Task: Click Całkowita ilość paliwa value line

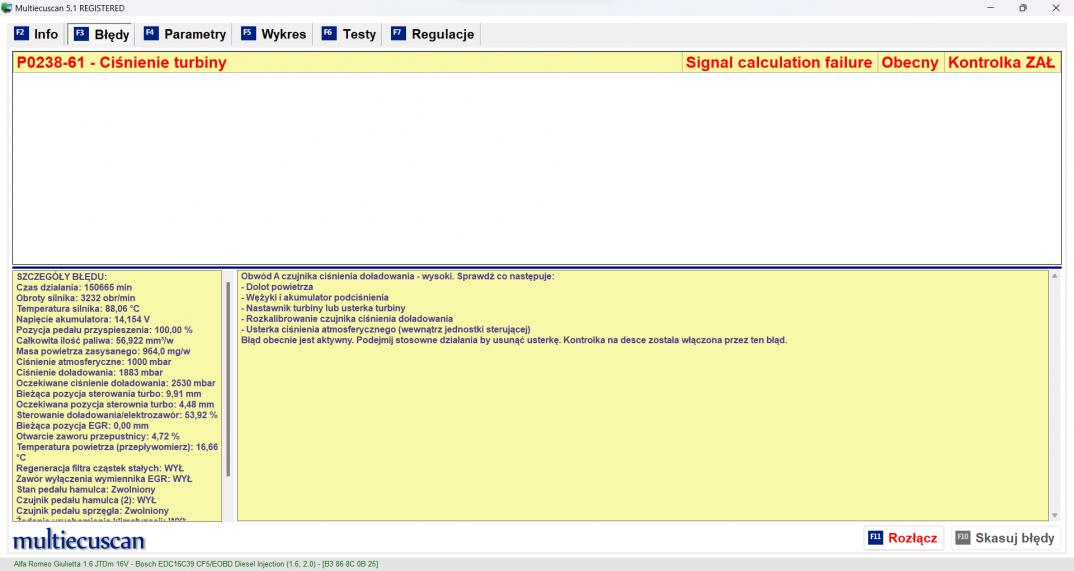Action: click(x=95, y=340)
